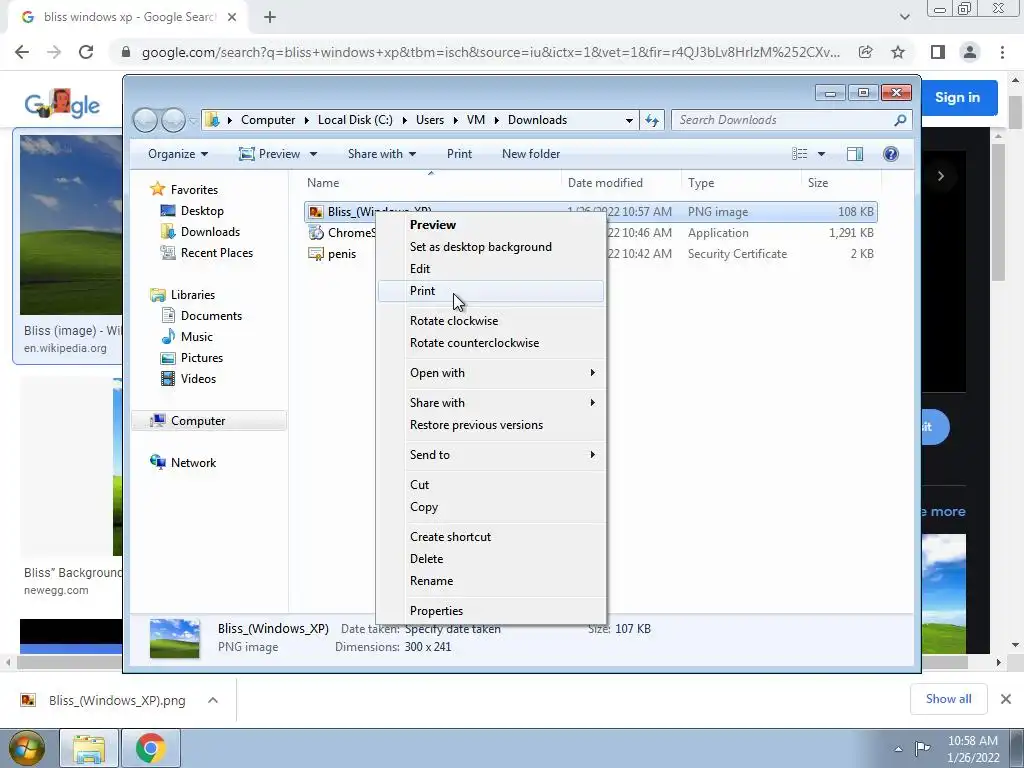Open Properties from the context menu
This screenshot has height=768, width=1024.
tap(491, 611)
